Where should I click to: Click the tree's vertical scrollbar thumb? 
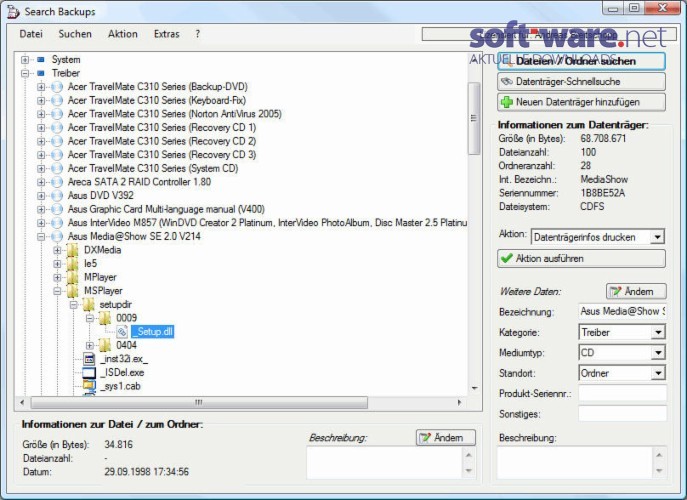474,118
